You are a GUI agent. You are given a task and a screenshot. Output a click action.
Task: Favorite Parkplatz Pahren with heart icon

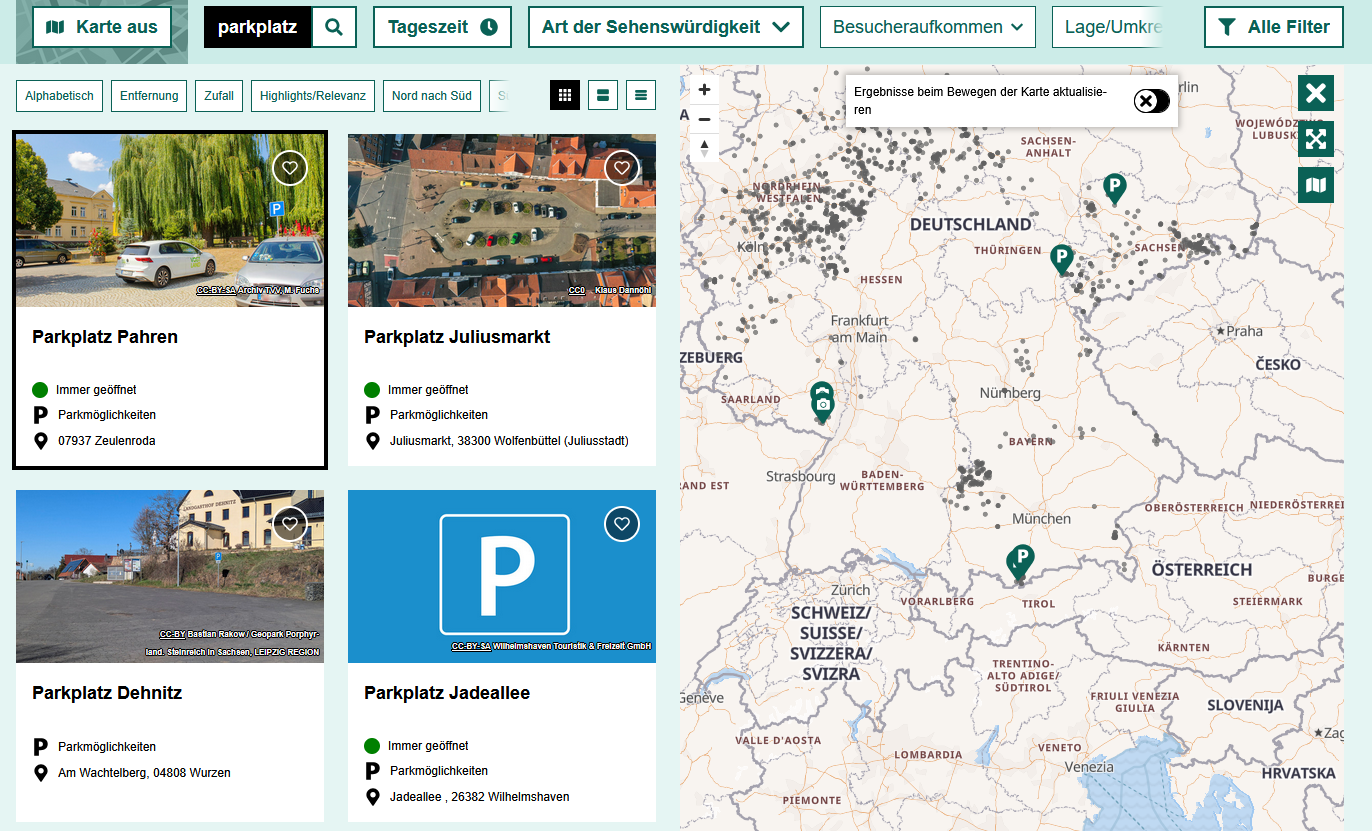pos(290,168)
